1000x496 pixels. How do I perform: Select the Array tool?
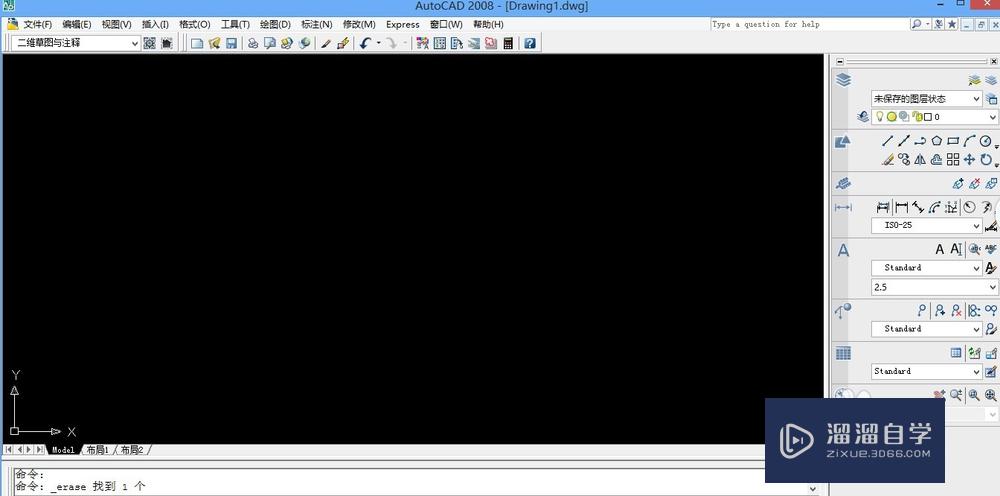953,159
